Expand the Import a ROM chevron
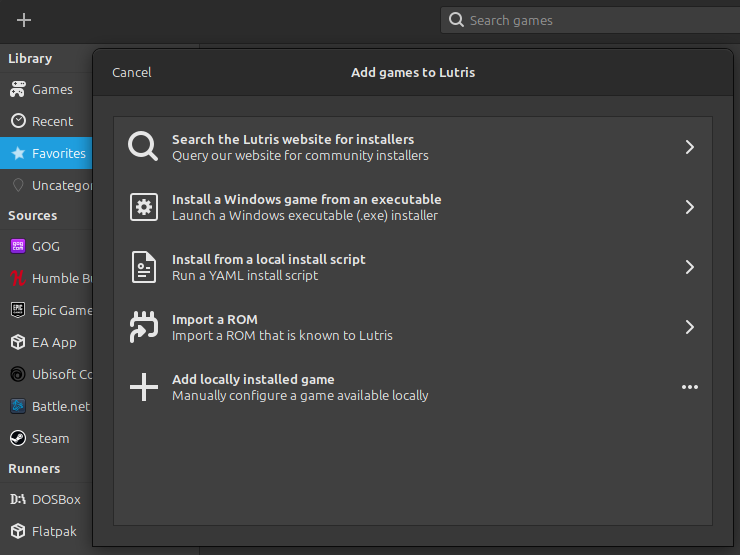Image resolution: width=740 pixels, height=555 pixels. 689,327
